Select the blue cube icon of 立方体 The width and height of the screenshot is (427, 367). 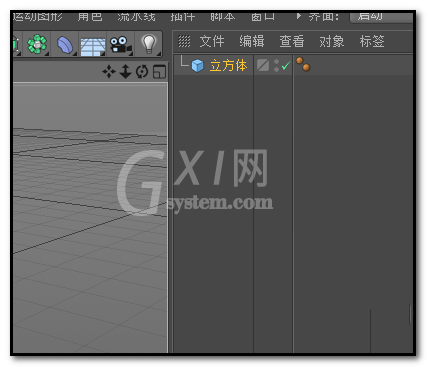(197, 66)
